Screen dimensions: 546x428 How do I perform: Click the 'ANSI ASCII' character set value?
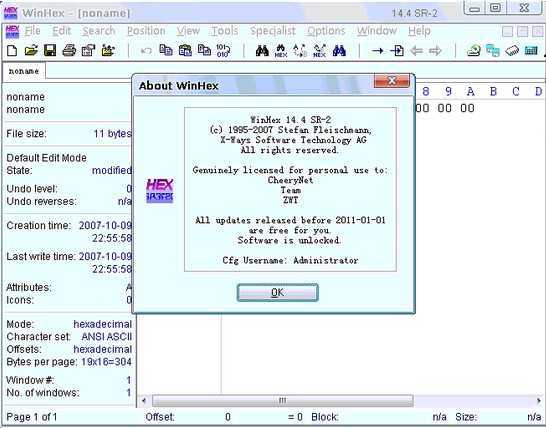coord(107,337)
